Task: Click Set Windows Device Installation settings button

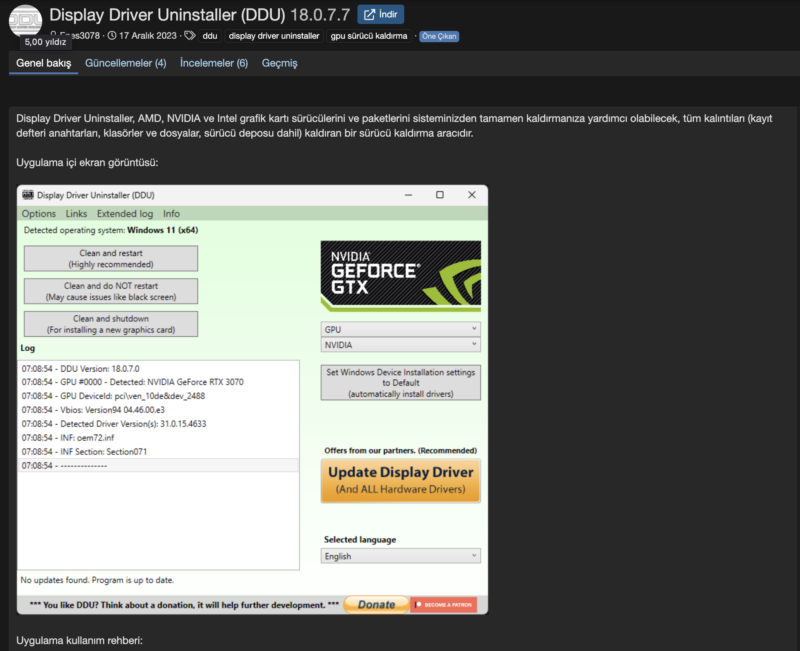Action: [401, 383]
